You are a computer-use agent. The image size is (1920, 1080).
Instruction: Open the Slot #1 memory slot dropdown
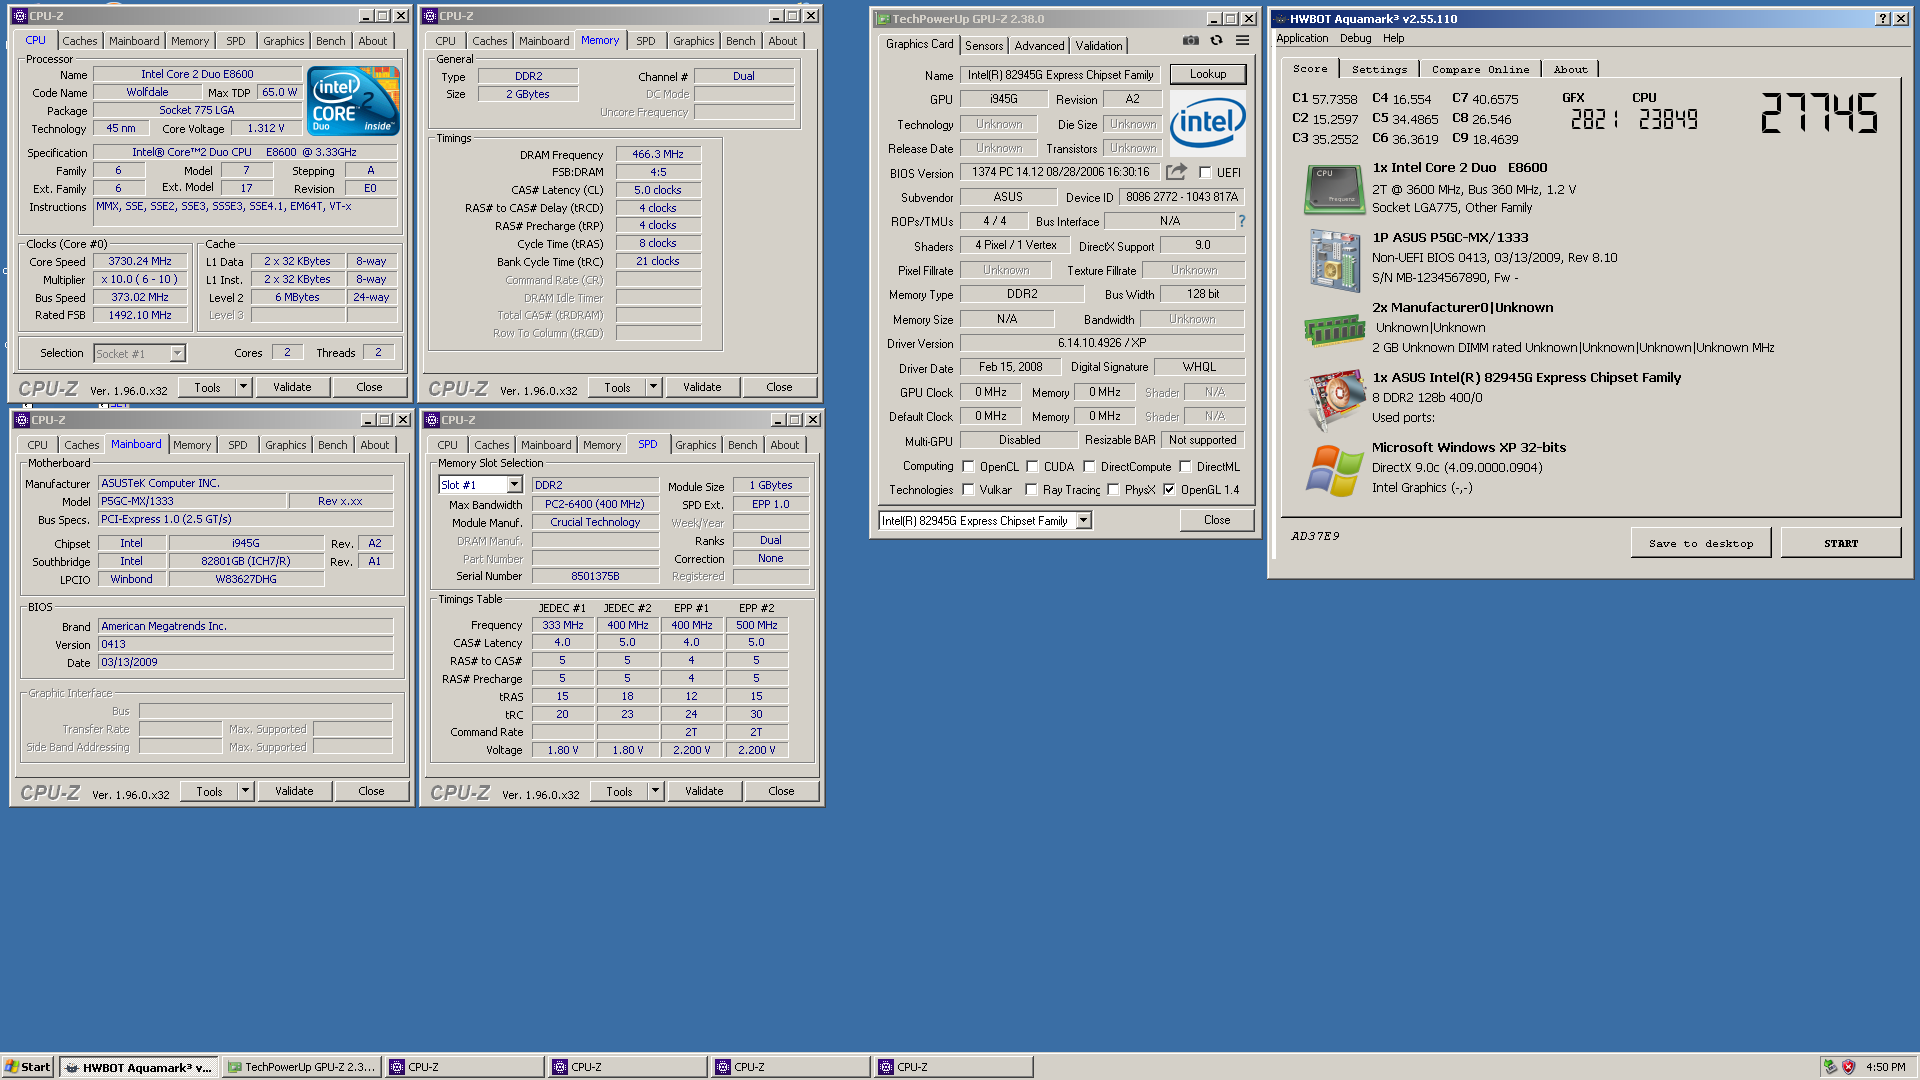[x=514, y=485]
